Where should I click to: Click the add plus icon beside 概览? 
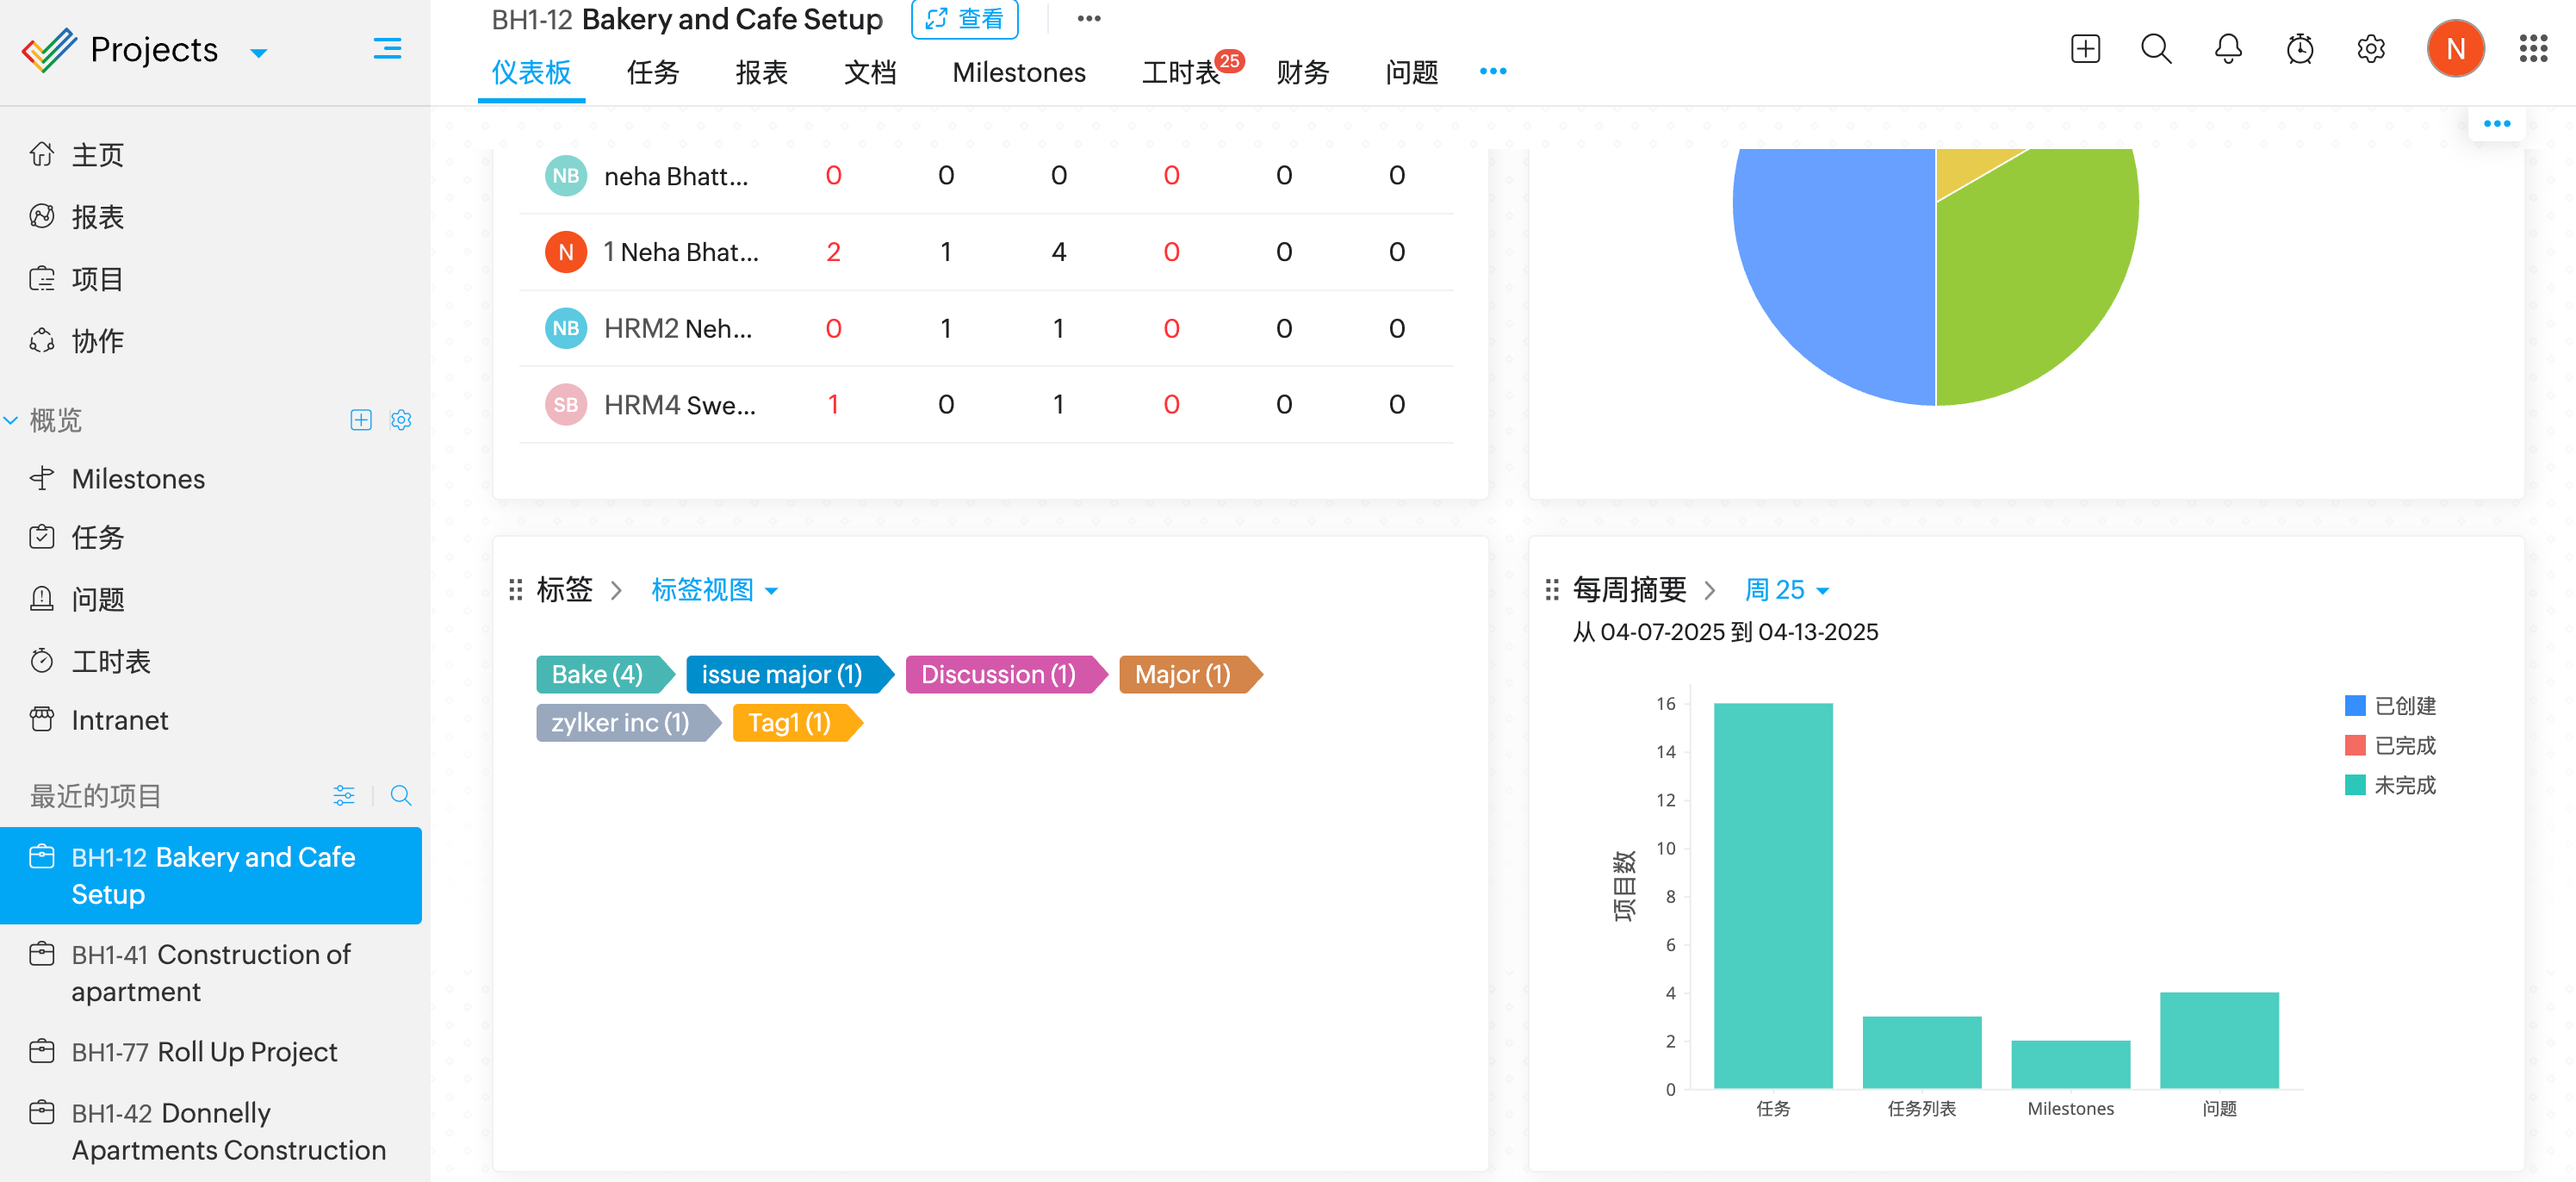pyautogui.click(x=360, y=420)
